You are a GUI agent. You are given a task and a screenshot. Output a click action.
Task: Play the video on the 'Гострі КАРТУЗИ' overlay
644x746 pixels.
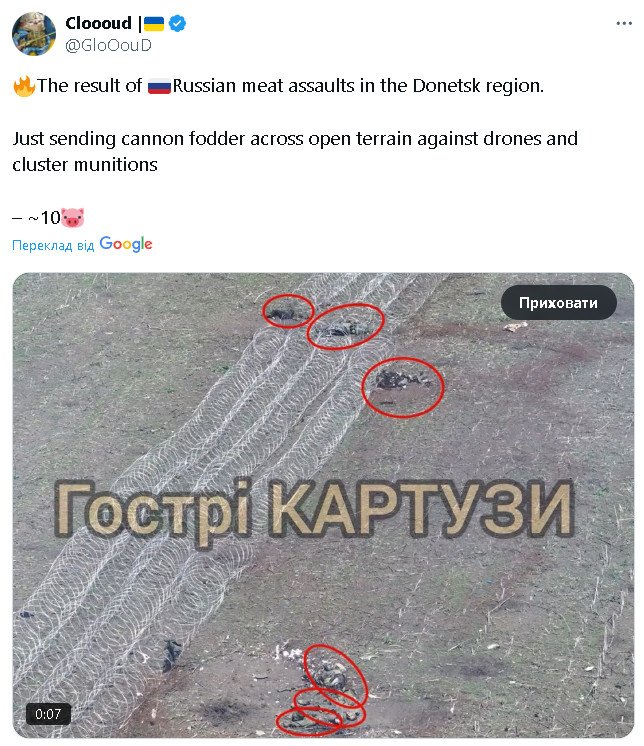(314, 510)
